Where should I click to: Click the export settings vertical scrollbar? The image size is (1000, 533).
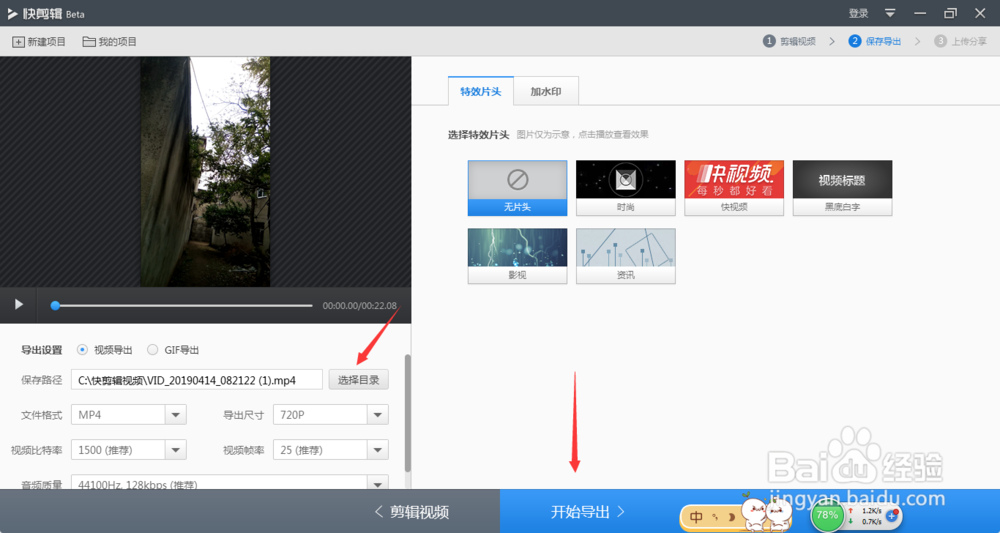[x=408, y=413]
